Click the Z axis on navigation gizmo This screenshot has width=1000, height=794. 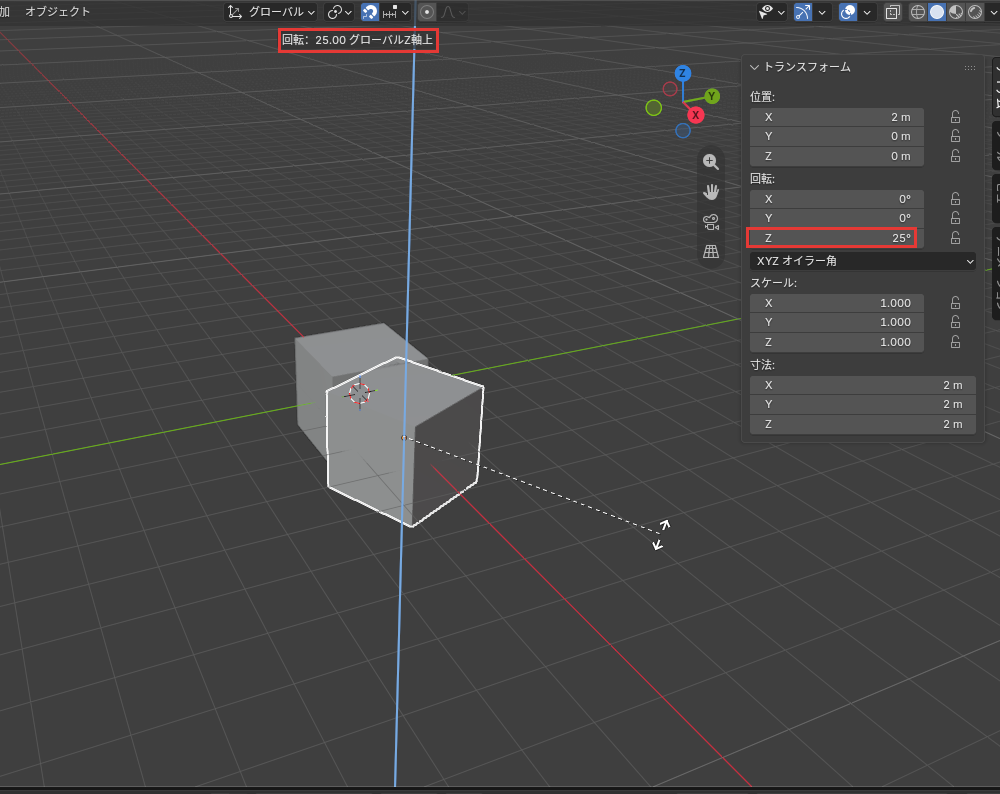click(682, 73)
